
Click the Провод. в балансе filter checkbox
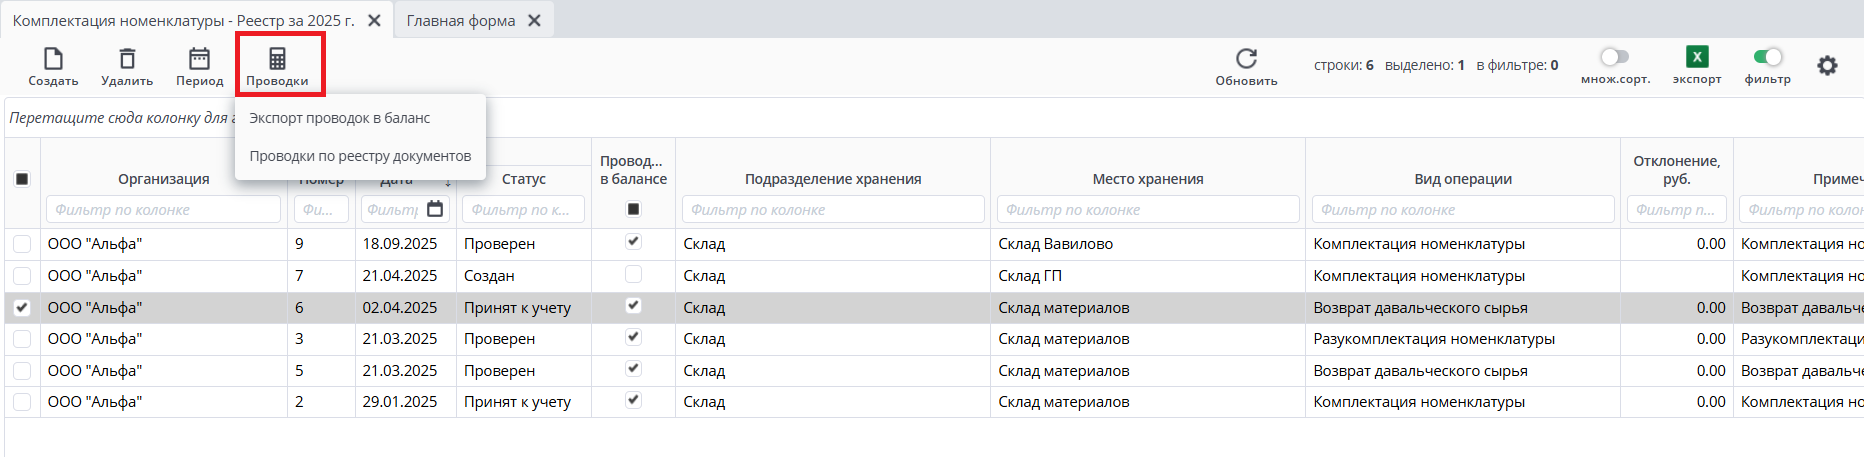633,209
